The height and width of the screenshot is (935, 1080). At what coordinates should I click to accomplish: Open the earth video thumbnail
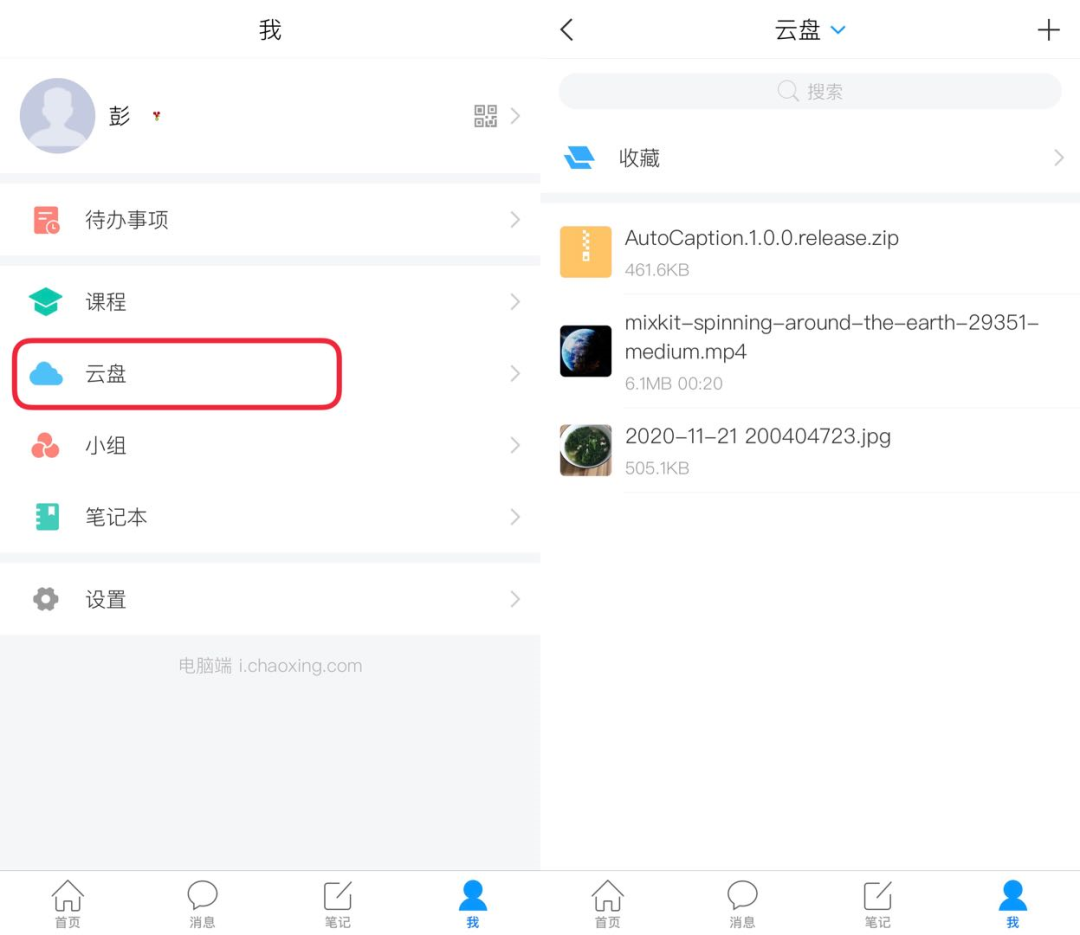[x=585, y=351]
